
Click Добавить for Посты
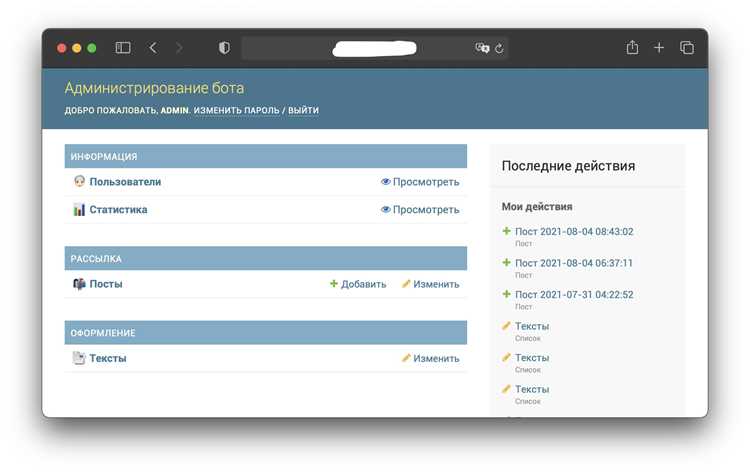[364, 284]
